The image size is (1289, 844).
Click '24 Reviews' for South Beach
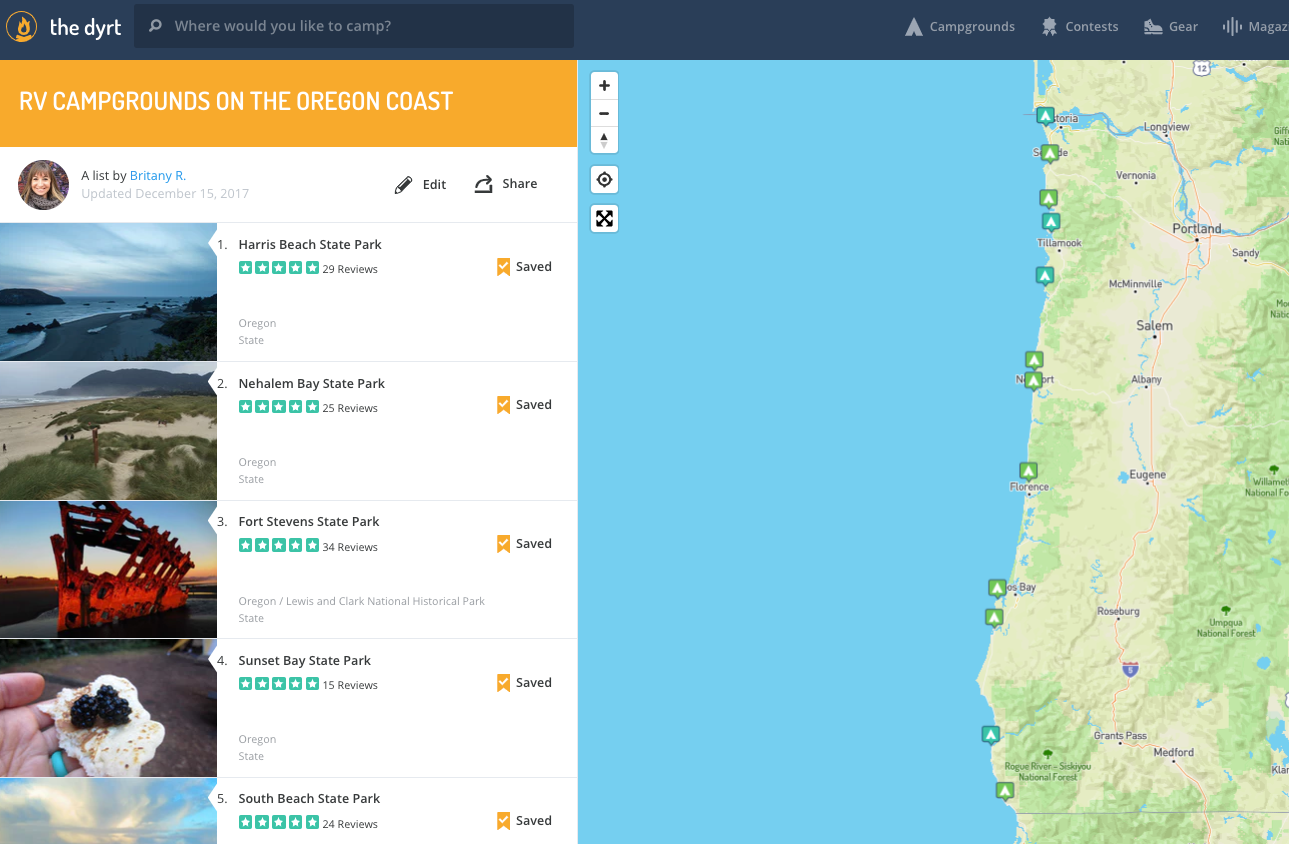[350, 824]
